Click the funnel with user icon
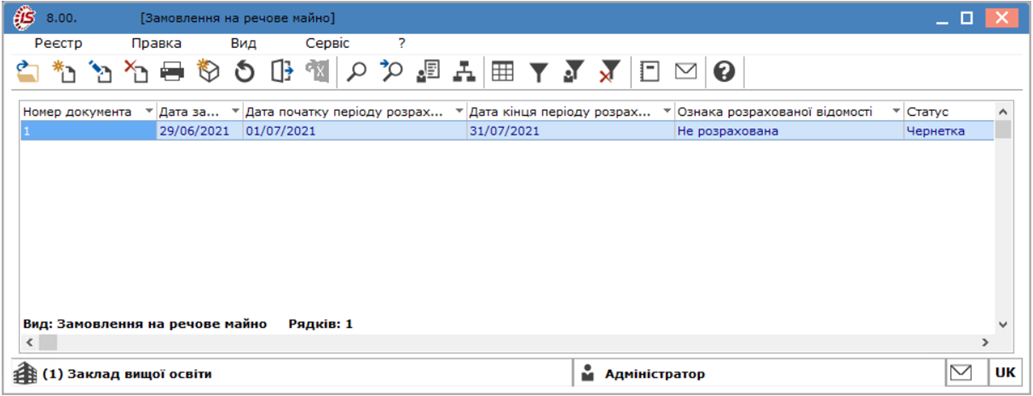The height and width of the screenshot is (396, 1033). click(574, 71)
